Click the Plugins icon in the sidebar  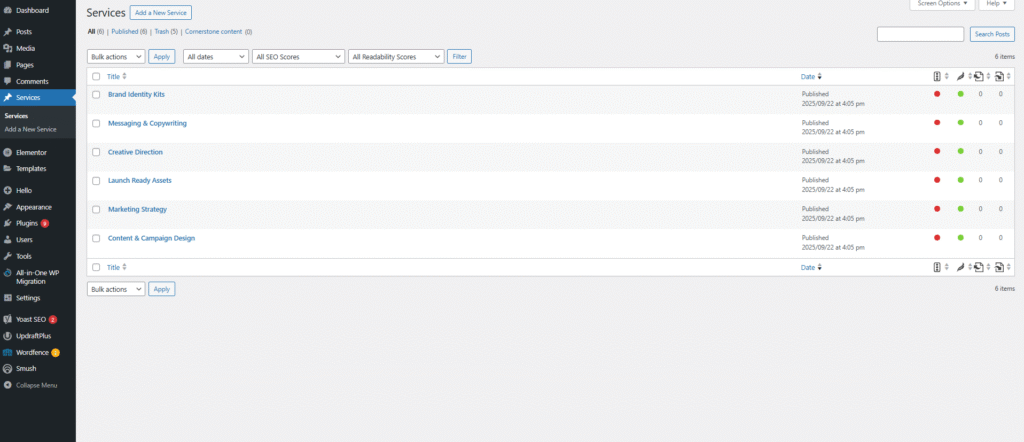click(x=8, y=223)
